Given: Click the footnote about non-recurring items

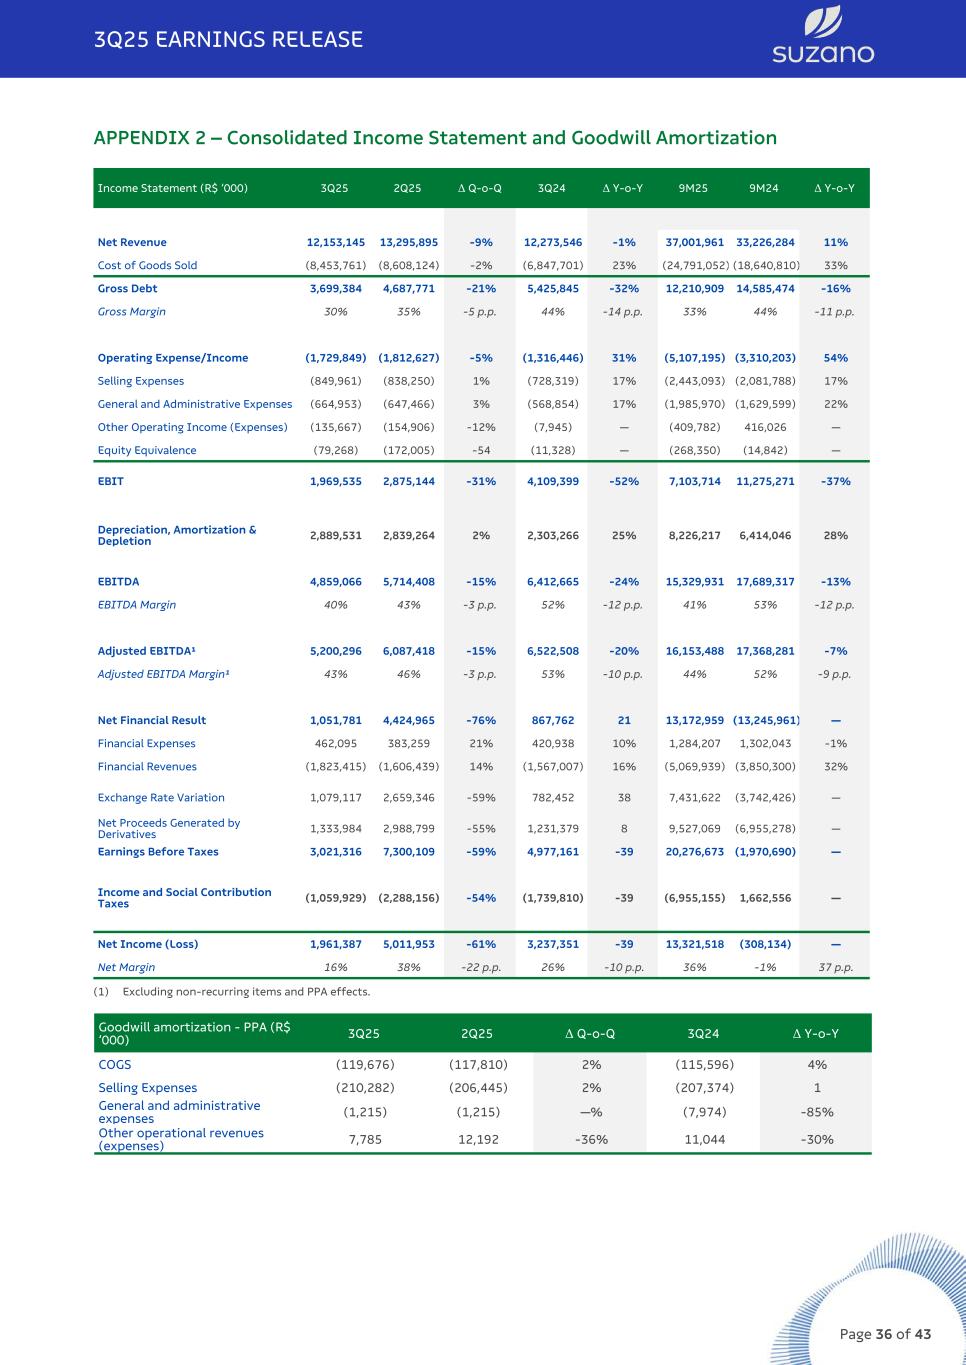Looking at the screenshot, I should [232, 992].
